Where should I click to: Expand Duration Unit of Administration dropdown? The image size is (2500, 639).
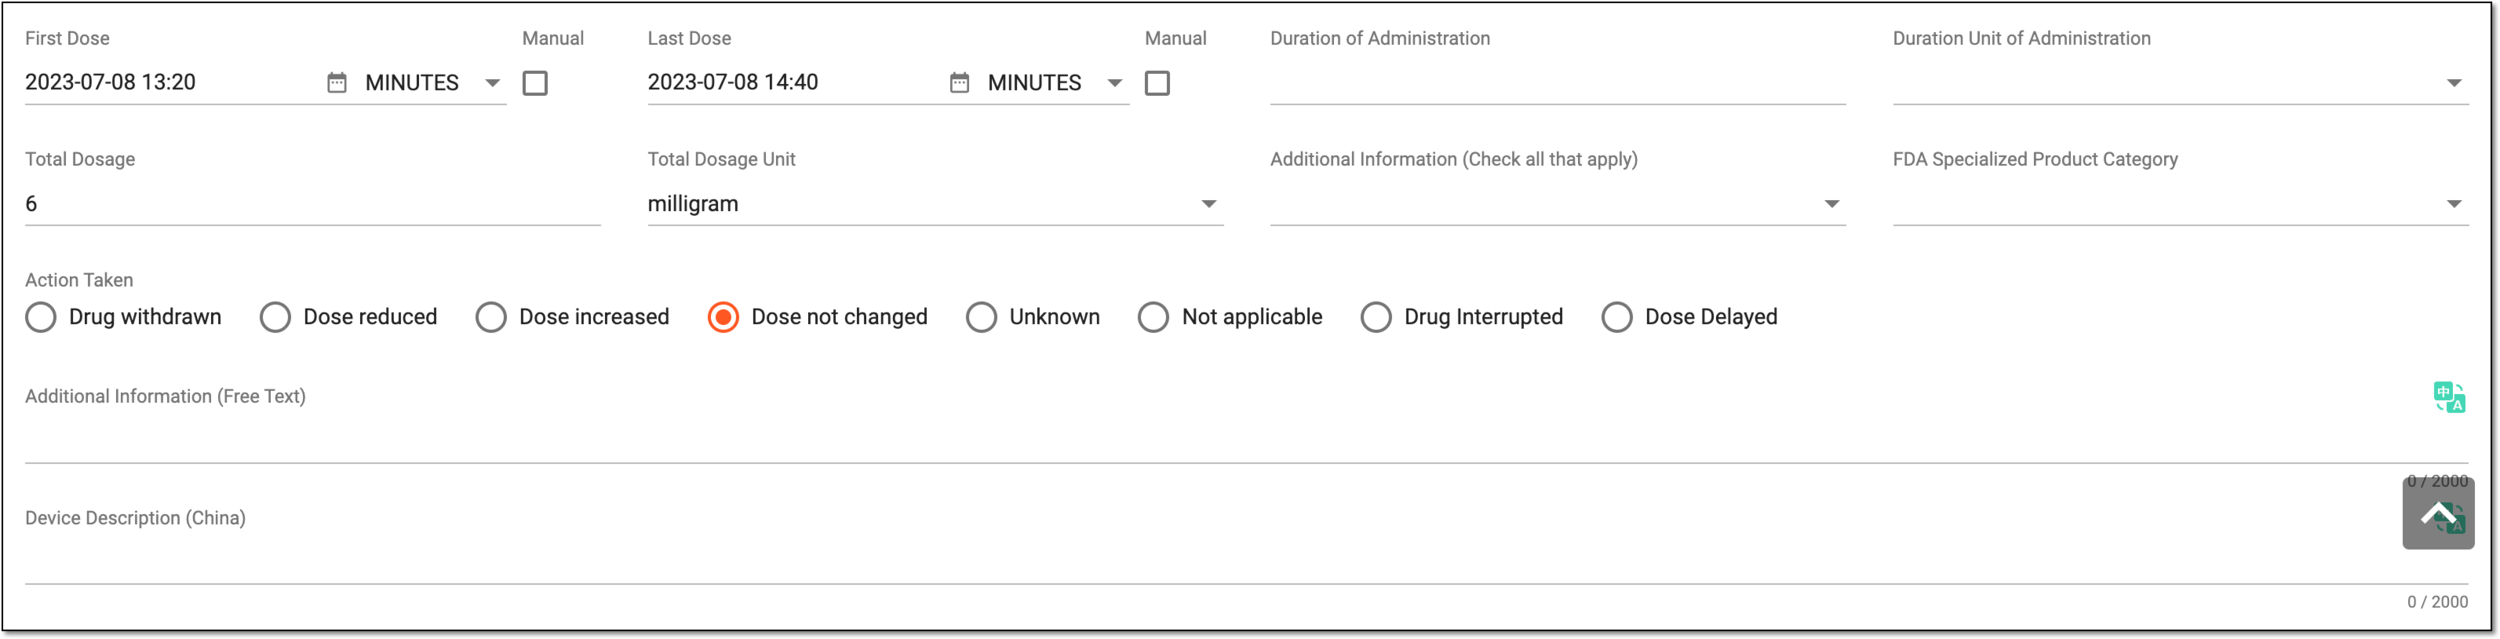2180,83
